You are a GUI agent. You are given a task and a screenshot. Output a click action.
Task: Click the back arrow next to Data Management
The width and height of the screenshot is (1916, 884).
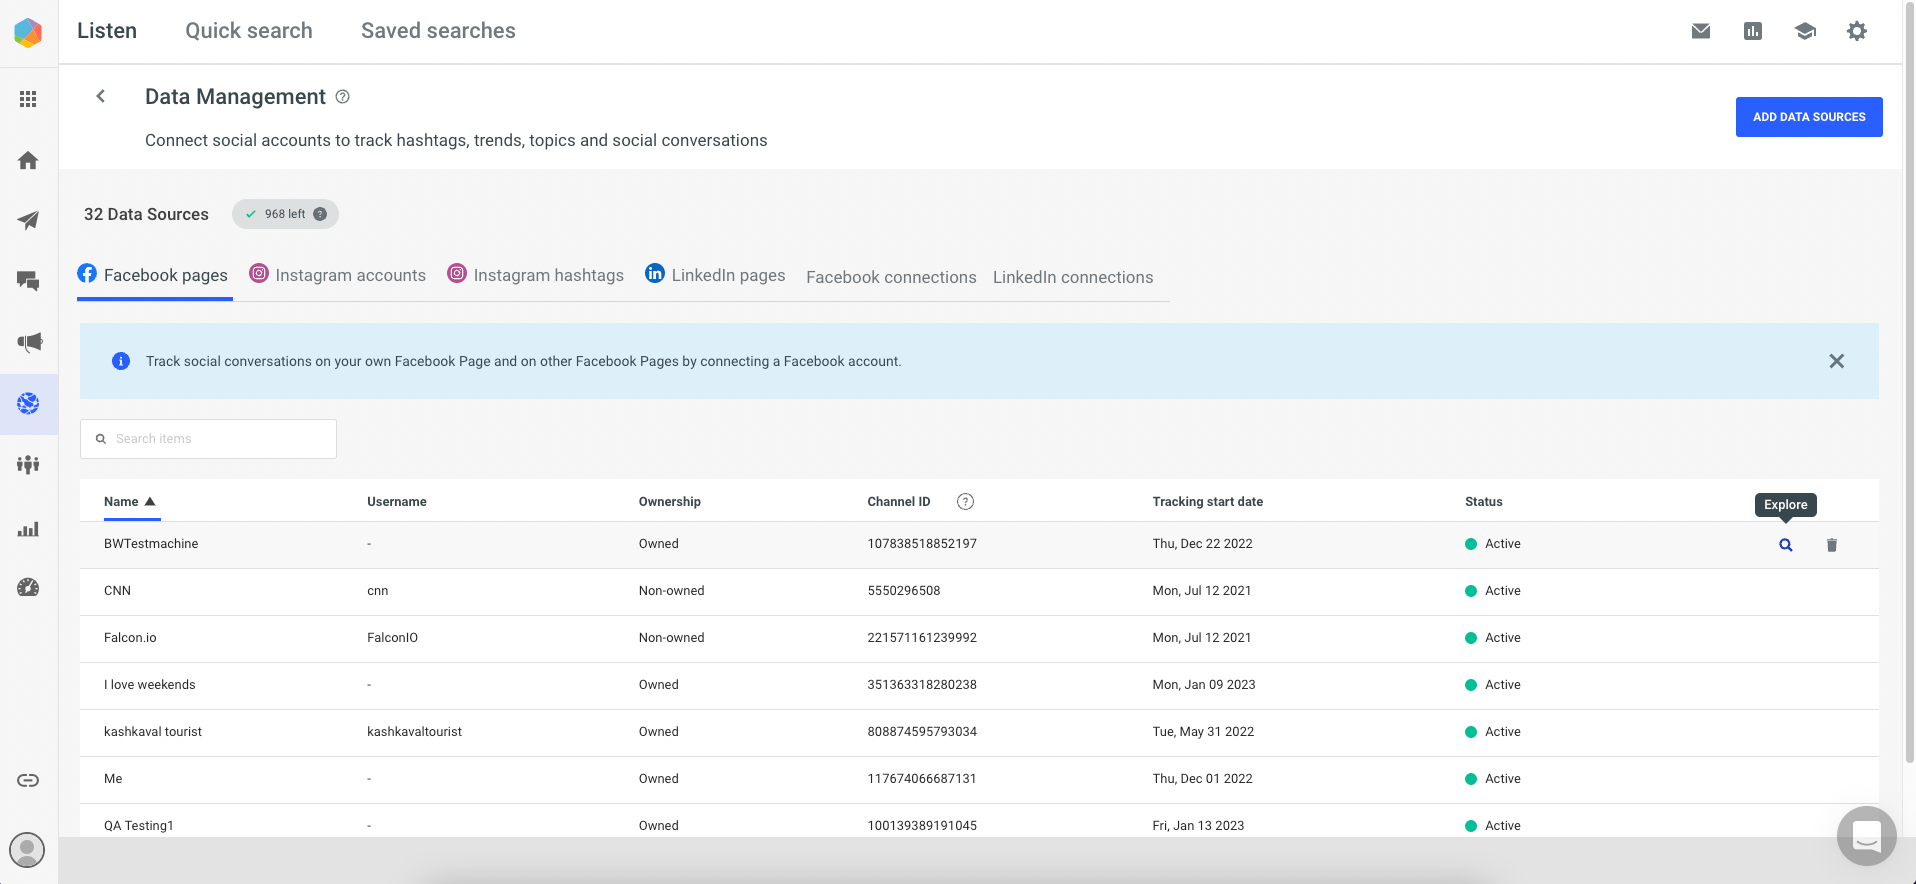(100, 96)
